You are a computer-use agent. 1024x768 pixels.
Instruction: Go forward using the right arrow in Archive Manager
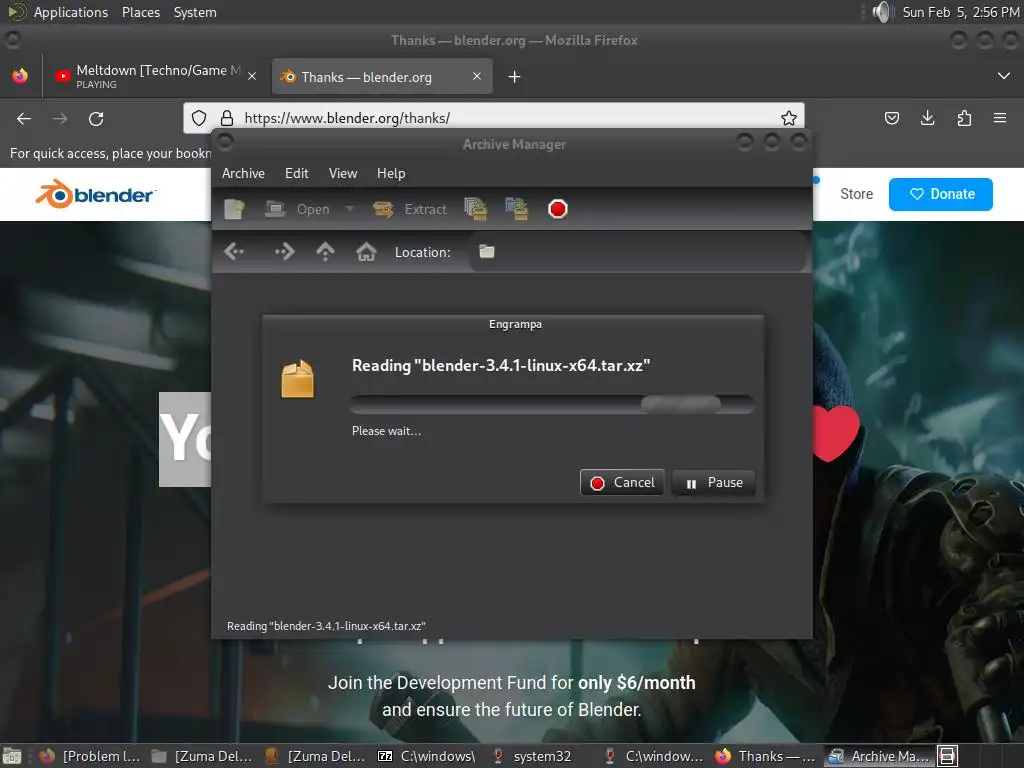285,251
